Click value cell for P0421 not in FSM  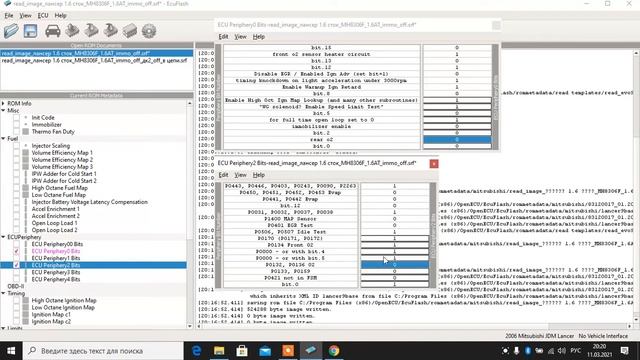395,278
